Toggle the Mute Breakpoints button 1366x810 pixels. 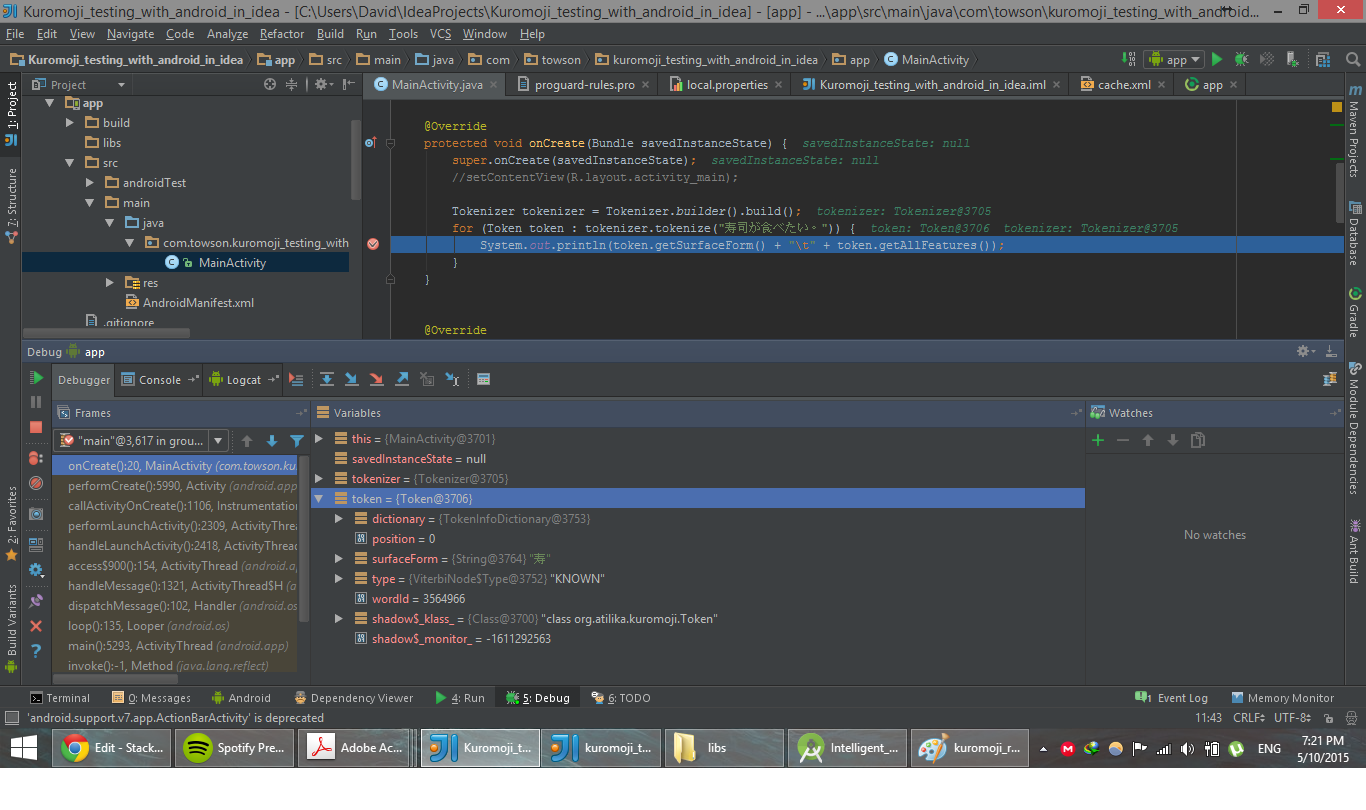coord(36,483)
